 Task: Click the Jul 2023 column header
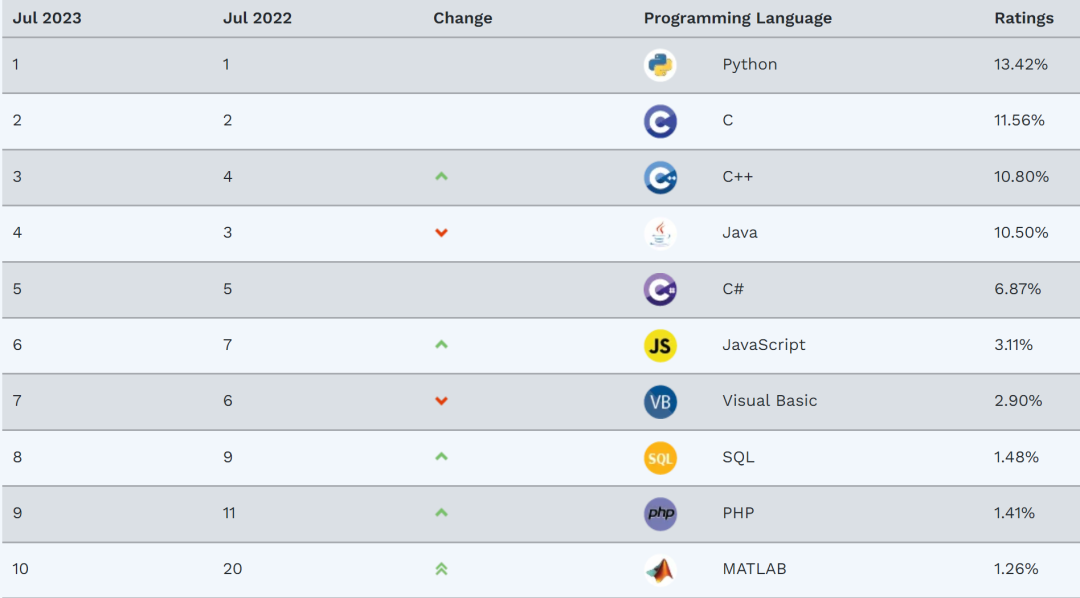47,18
